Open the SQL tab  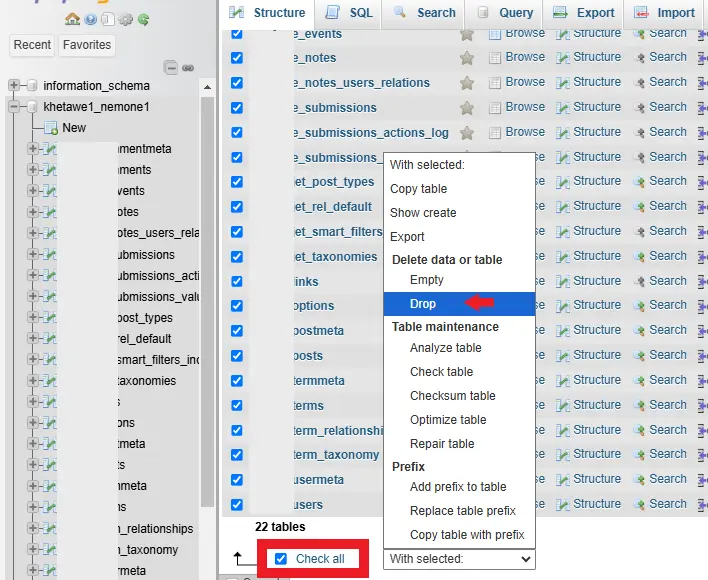click(349, 13)
